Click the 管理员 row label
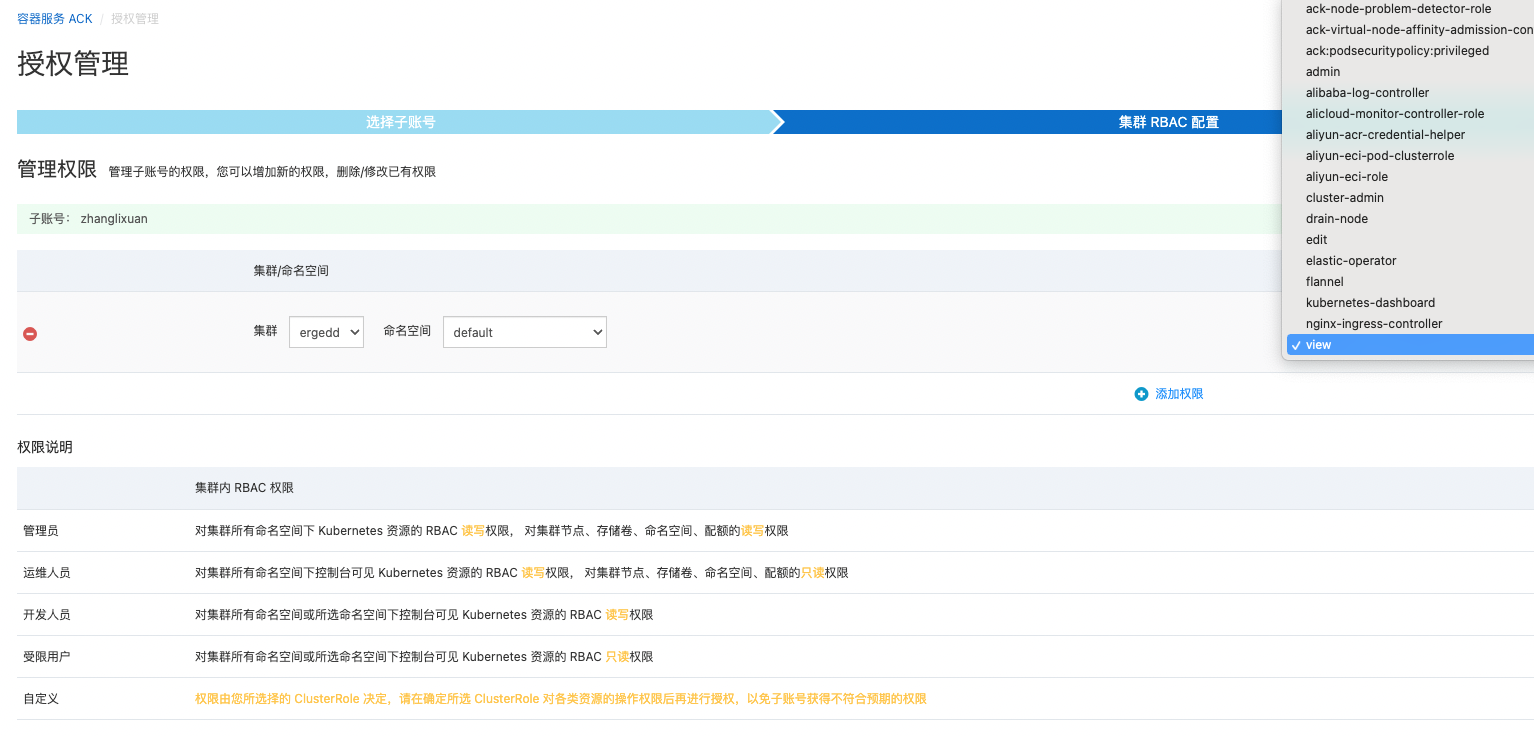The height and width of the screenshot is (736, 1534). pyautogui.click(x=41, y=531)
